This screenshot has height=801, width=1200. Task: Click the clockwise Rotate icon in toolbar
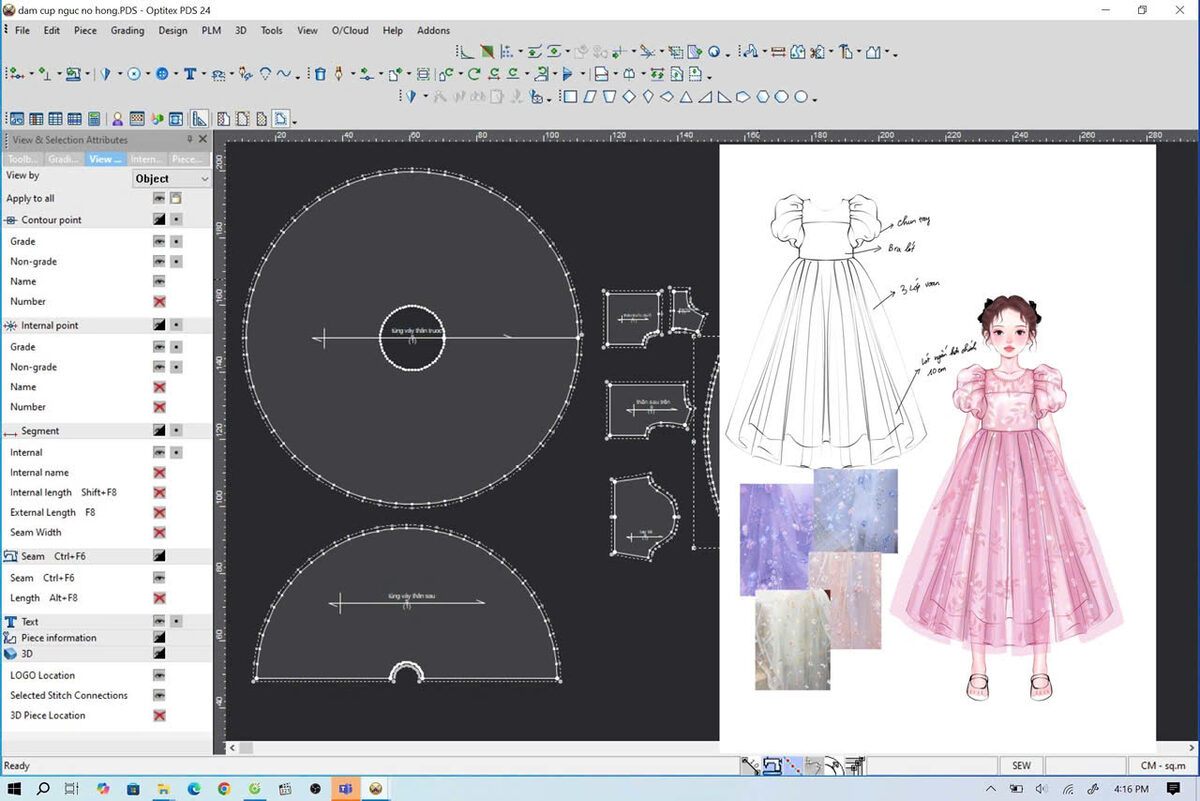(x=474, y=73)
